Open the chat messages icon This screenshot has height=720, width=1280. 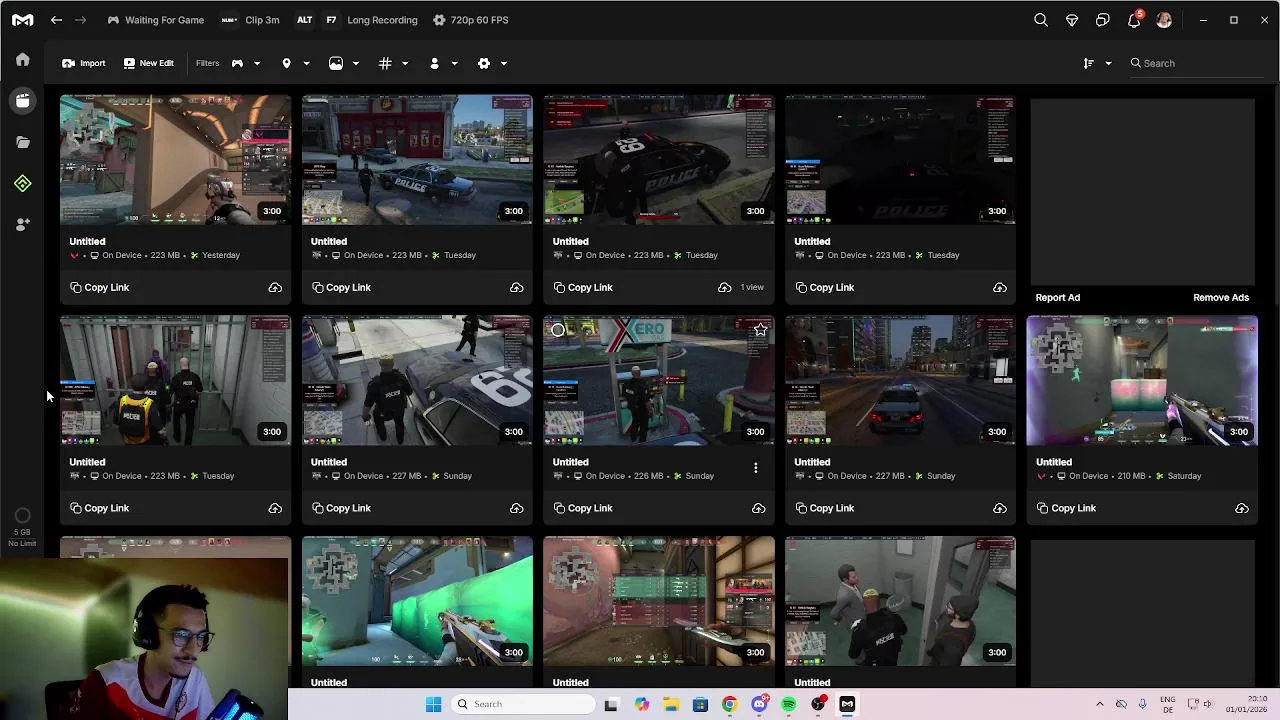(x=1103, y=20)
